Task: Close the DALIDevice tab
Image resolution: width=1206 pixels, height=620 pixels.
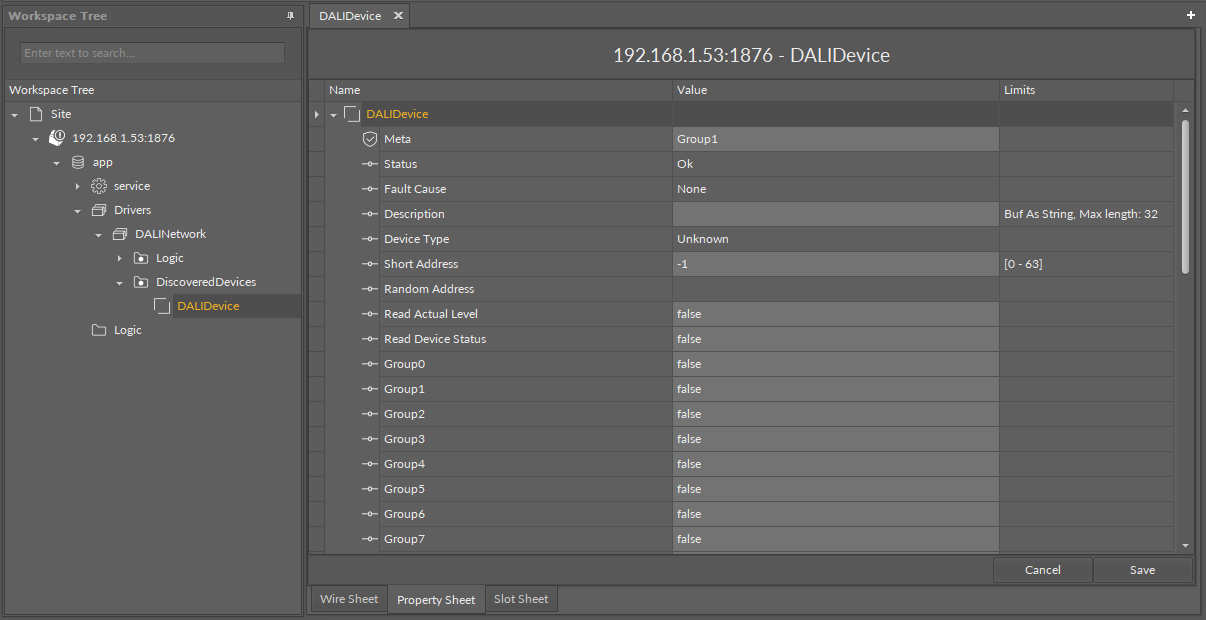Action: 397,16
